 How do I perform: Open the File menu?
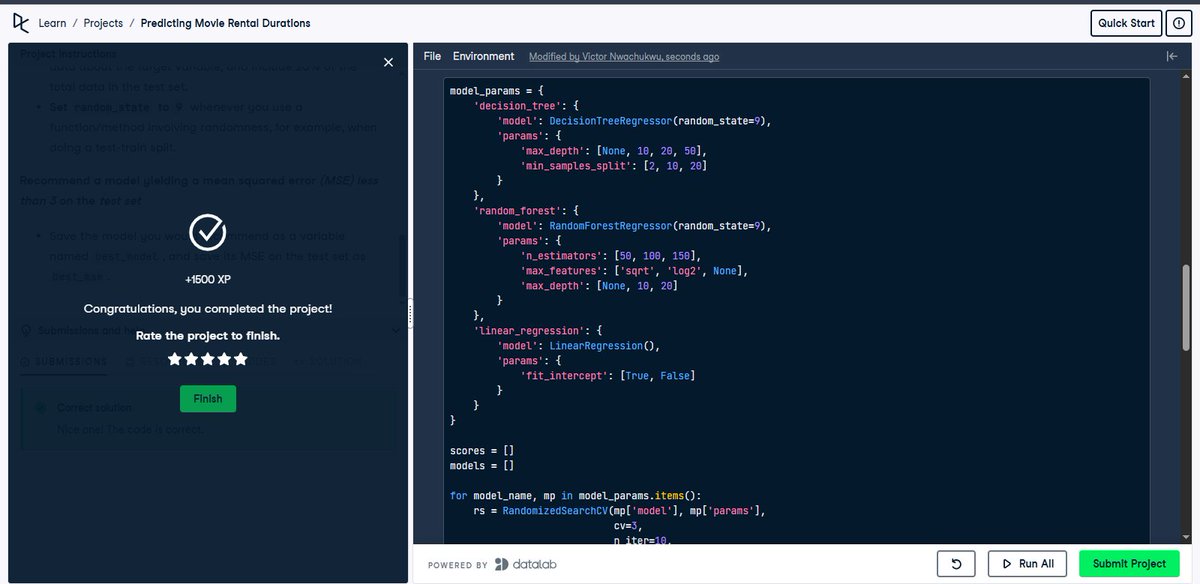(432, 56)
